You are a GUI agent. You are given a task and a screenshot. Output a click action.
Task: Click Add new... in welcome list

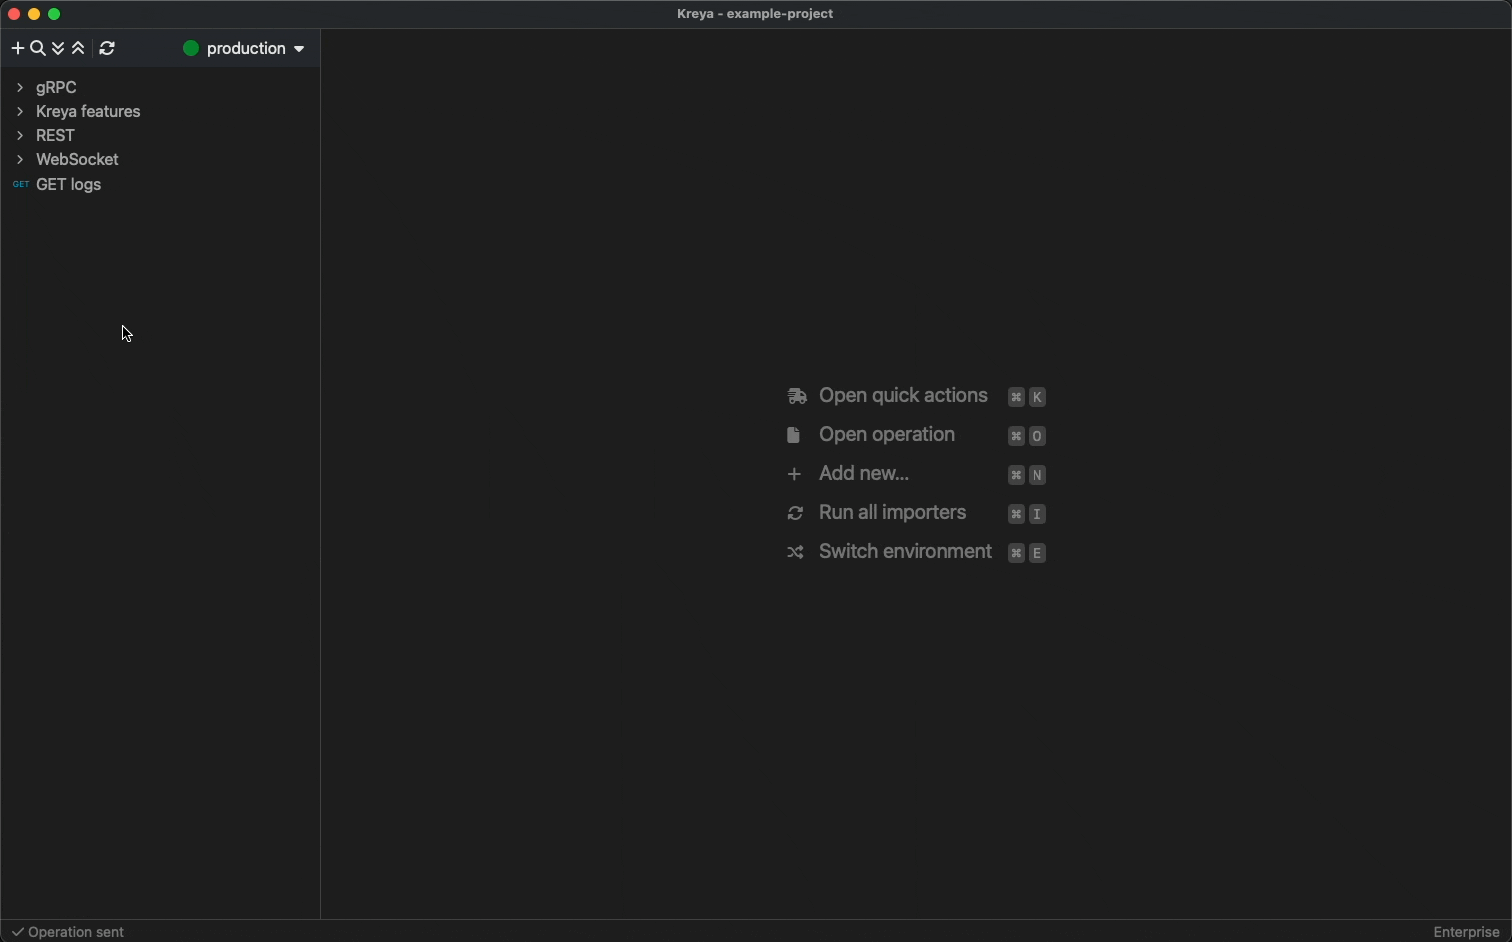coord(863,474)
